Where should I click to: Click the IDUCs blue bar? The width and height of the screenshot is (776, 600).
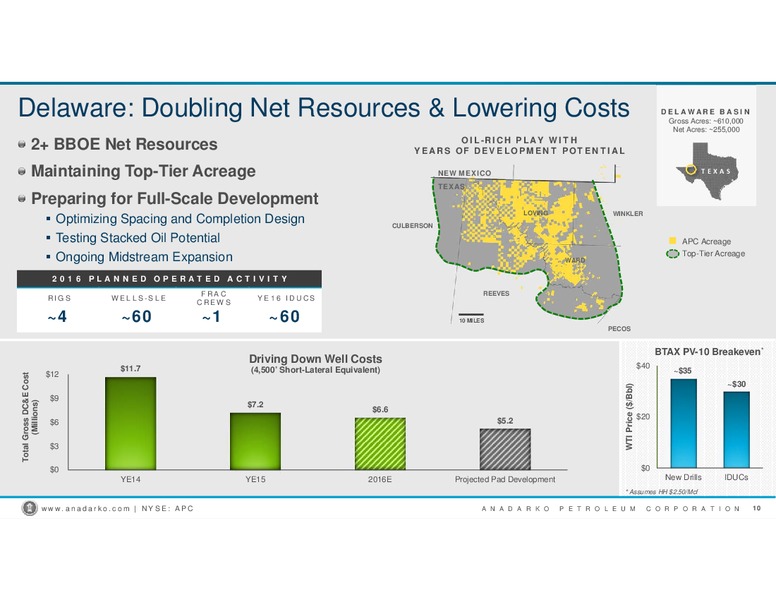[x=736, y=430]
